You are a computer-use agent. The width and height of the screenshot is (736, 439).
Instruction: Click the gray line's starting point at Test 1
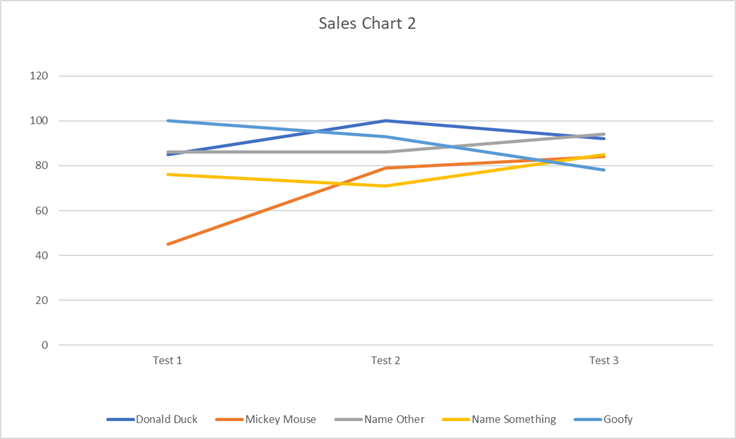[x=168, y=152]
